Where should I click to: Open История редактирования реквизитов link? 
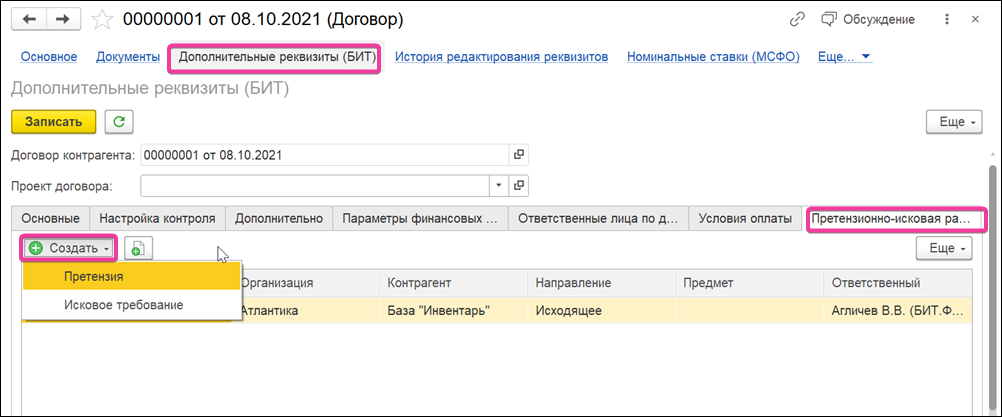click(502, 57)
